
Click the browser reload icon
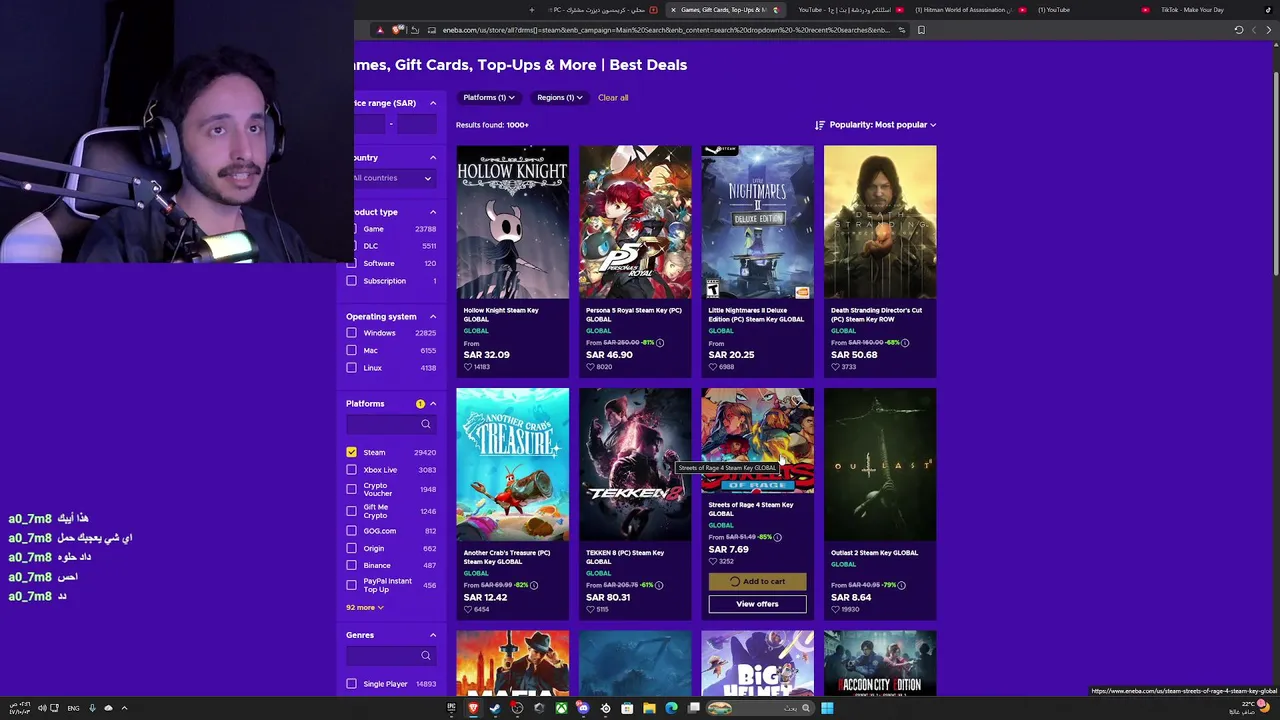pos(1238,30)
